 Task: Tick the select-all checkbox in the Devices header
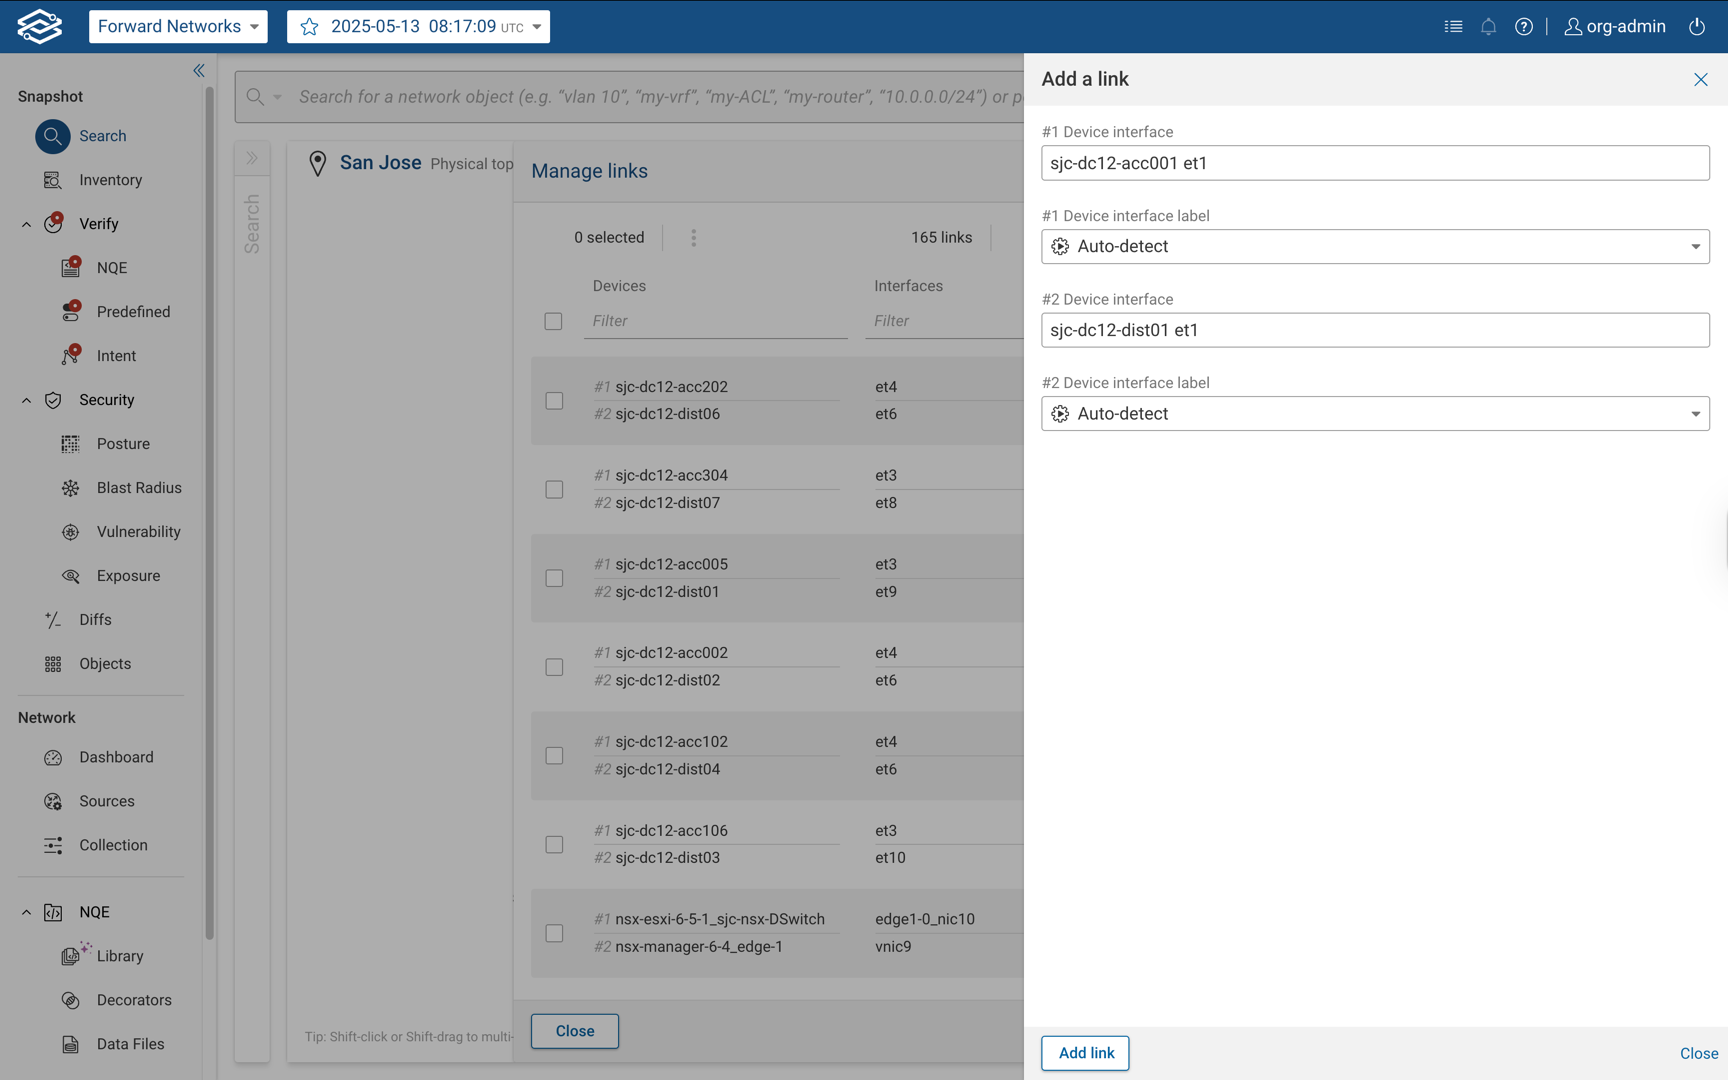[x=553, y=321]
